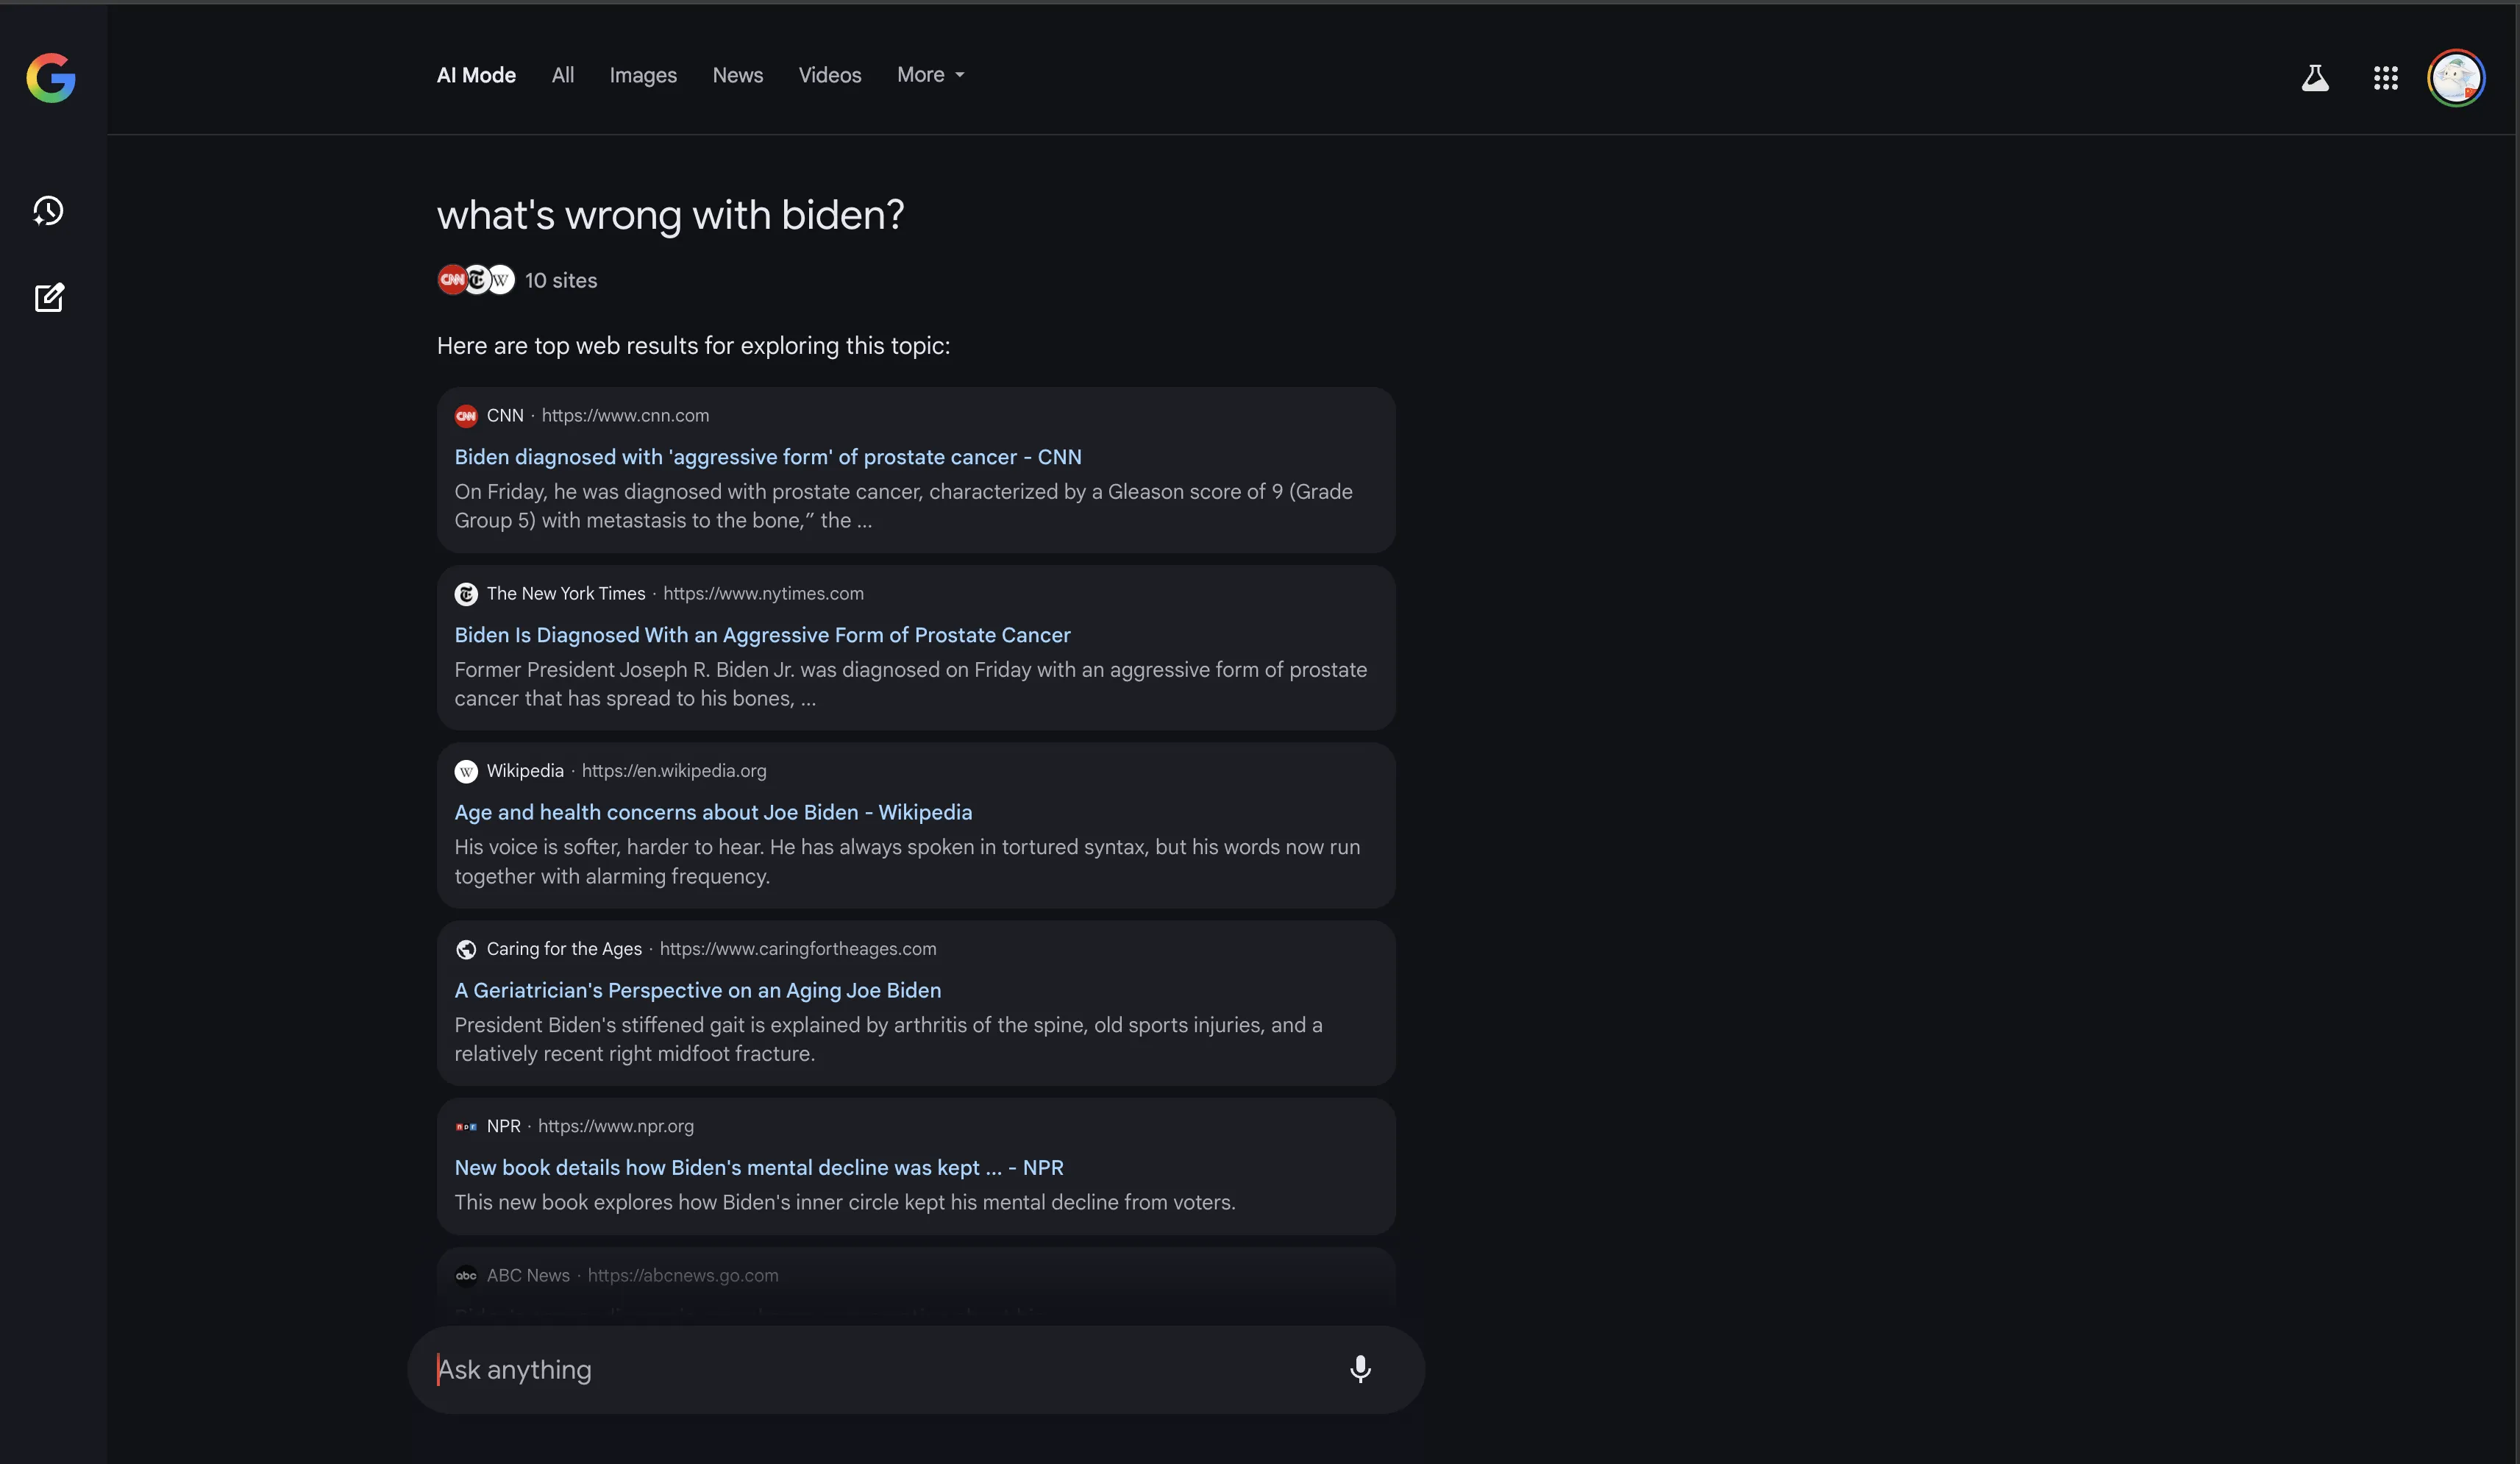2520x1464 pixels.
Task: Open the Google account avatar
Action: point(2456,77)
